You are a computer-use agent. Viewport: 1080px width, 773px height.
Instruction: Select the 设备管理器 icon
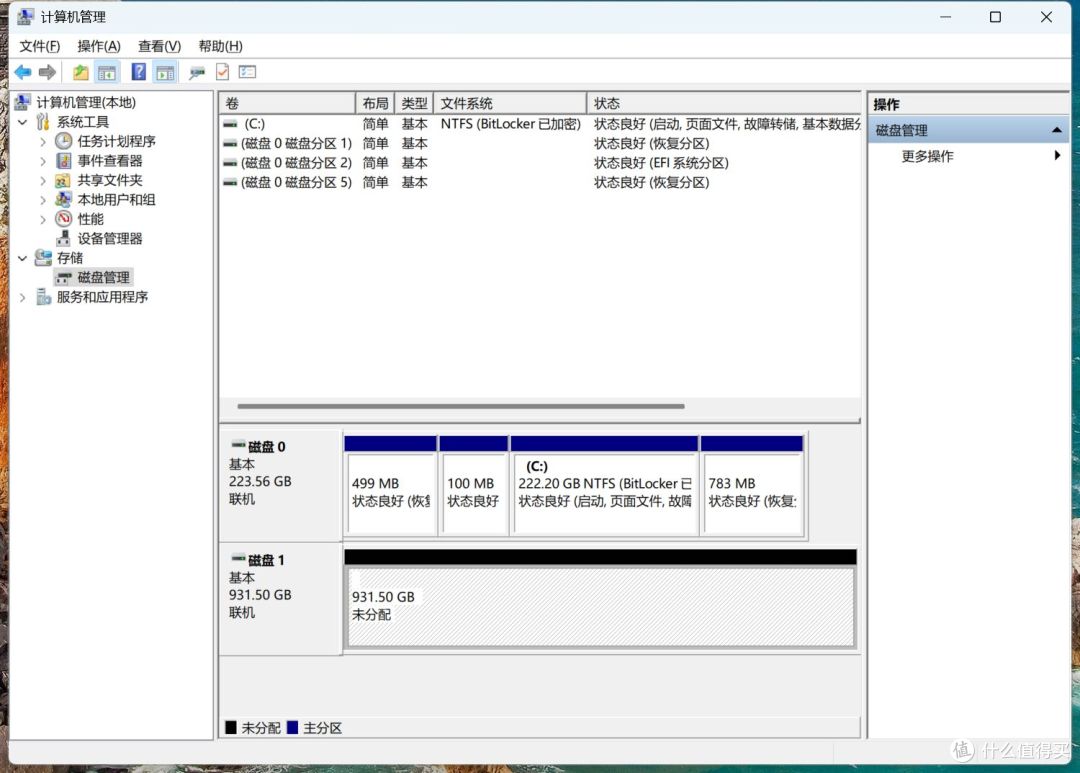click(x=63, y=238)
